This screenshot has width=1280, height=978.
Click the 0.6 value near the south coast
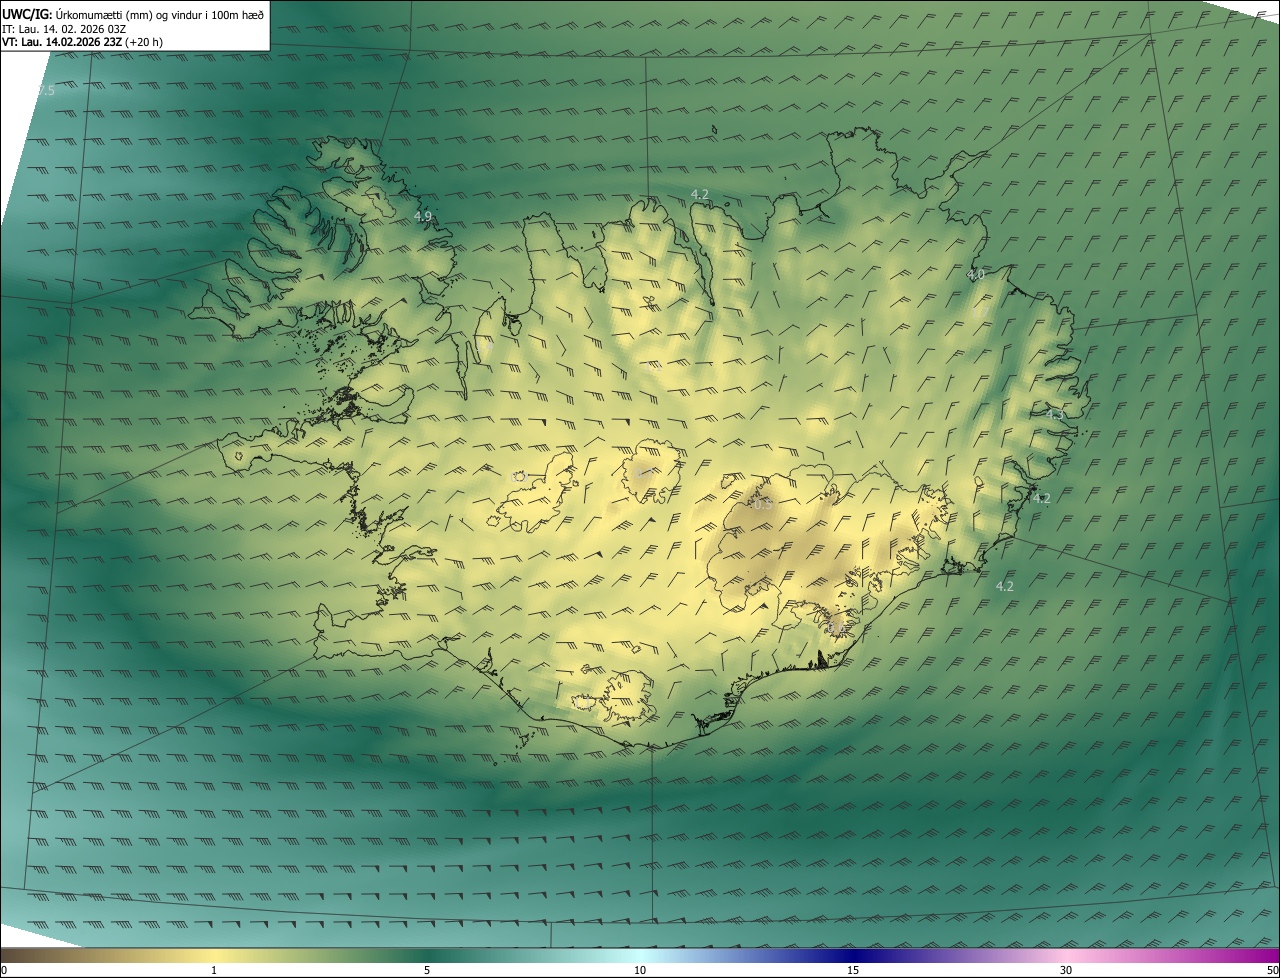pos(836,628)
